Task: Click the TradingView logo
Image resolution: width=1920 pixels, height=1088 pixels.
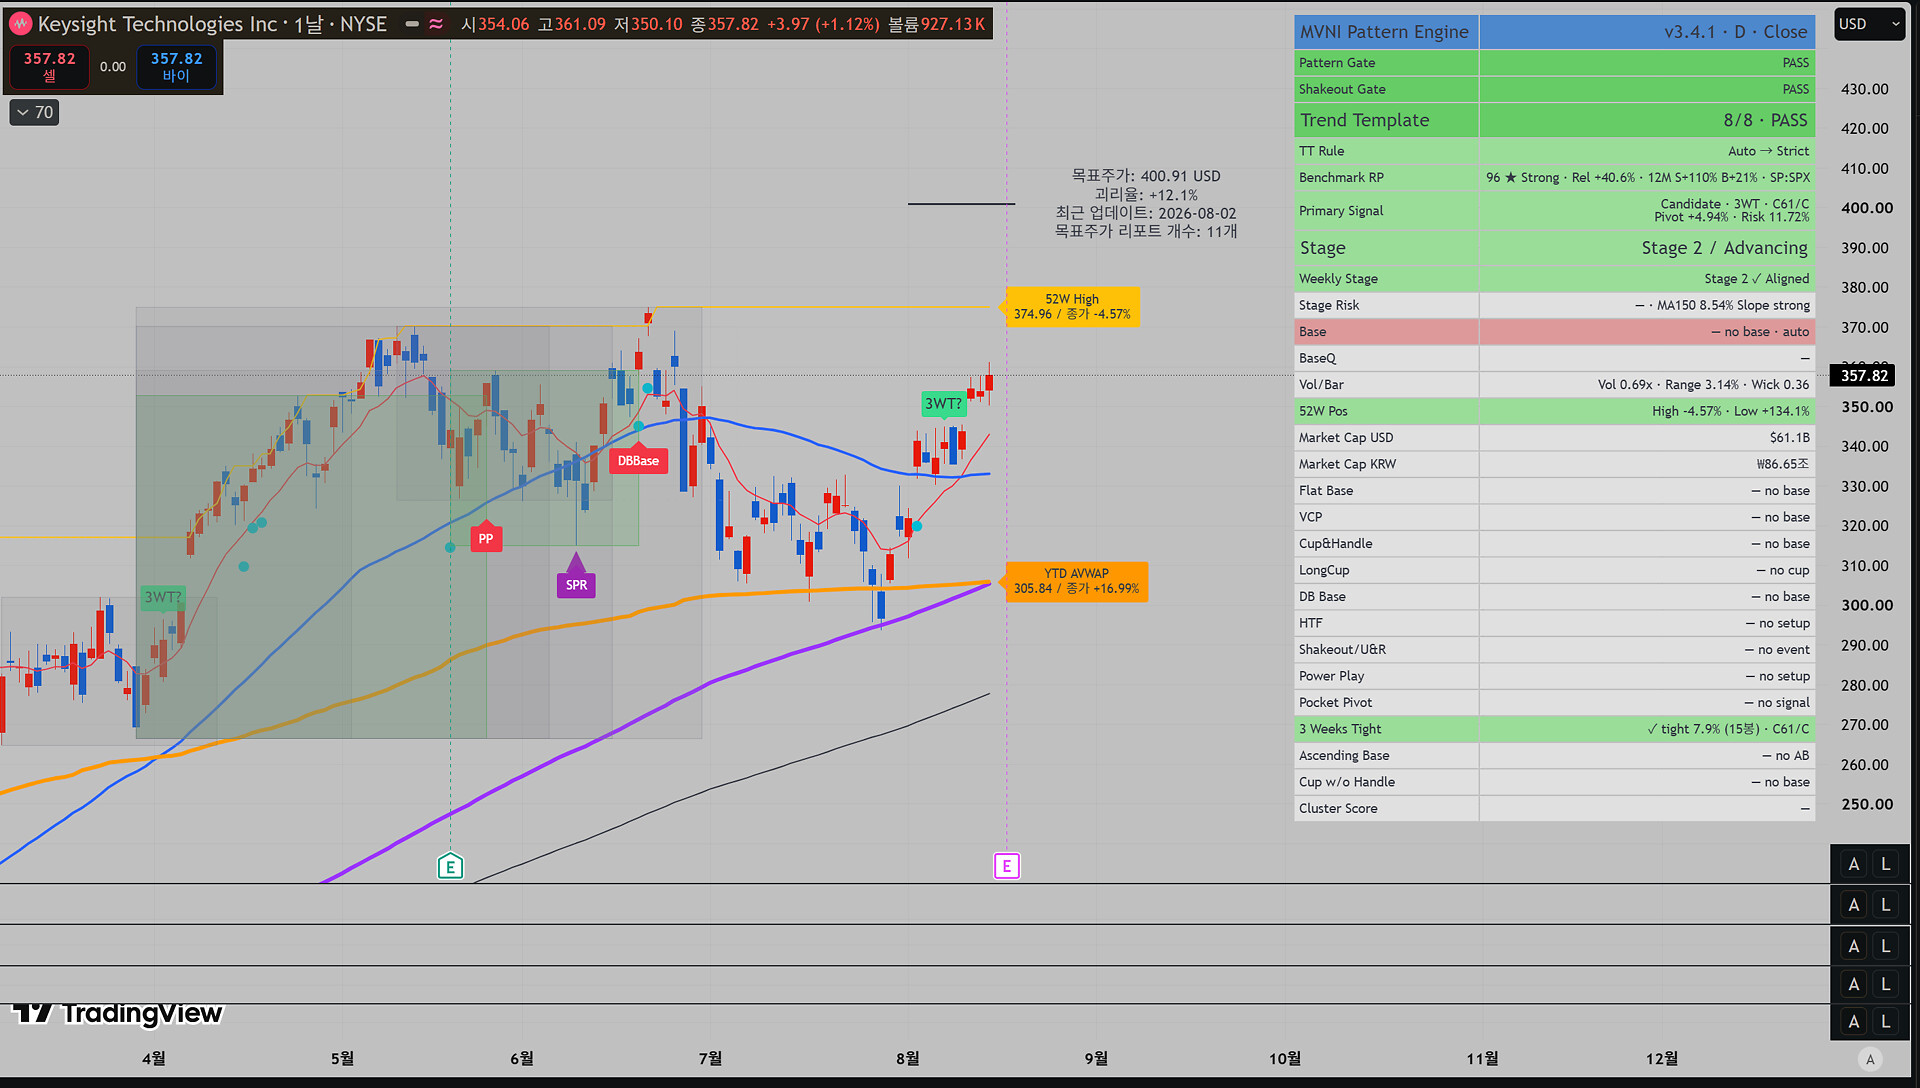Action: (x=118, y=1014)
